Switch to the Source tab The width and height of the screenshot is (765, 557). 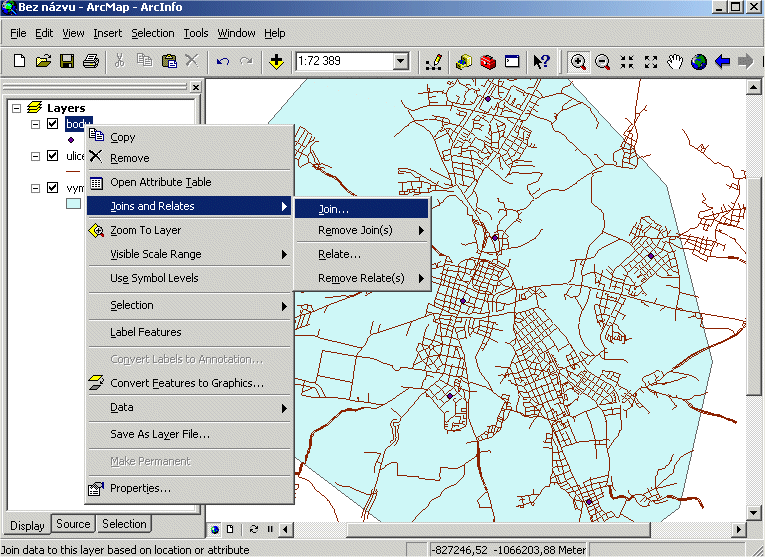[x=73, y=524]
